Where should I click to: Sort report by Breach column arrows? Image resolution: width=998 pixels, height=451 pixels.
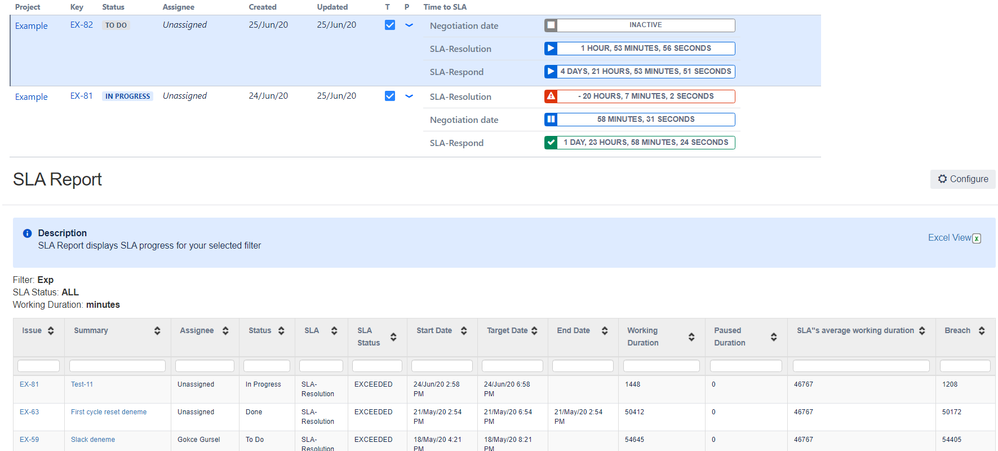click(980, 331)
